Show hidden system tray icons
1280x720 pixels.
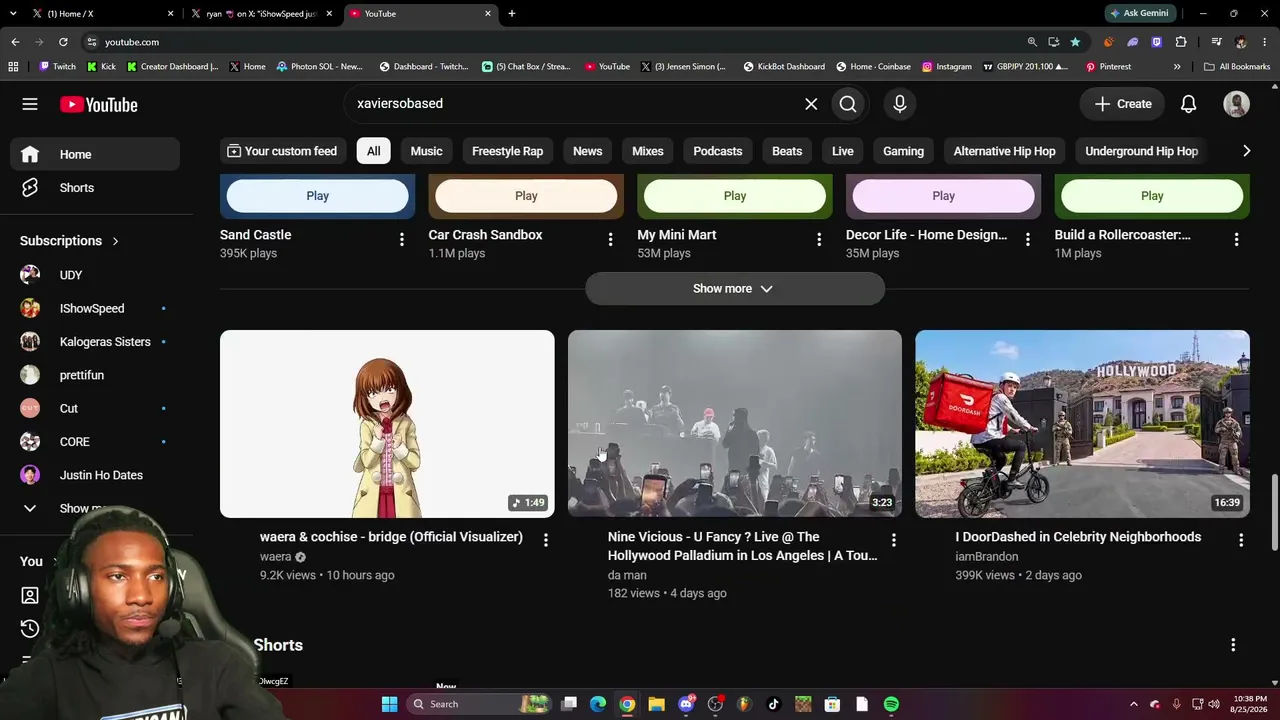[1133, 704]
